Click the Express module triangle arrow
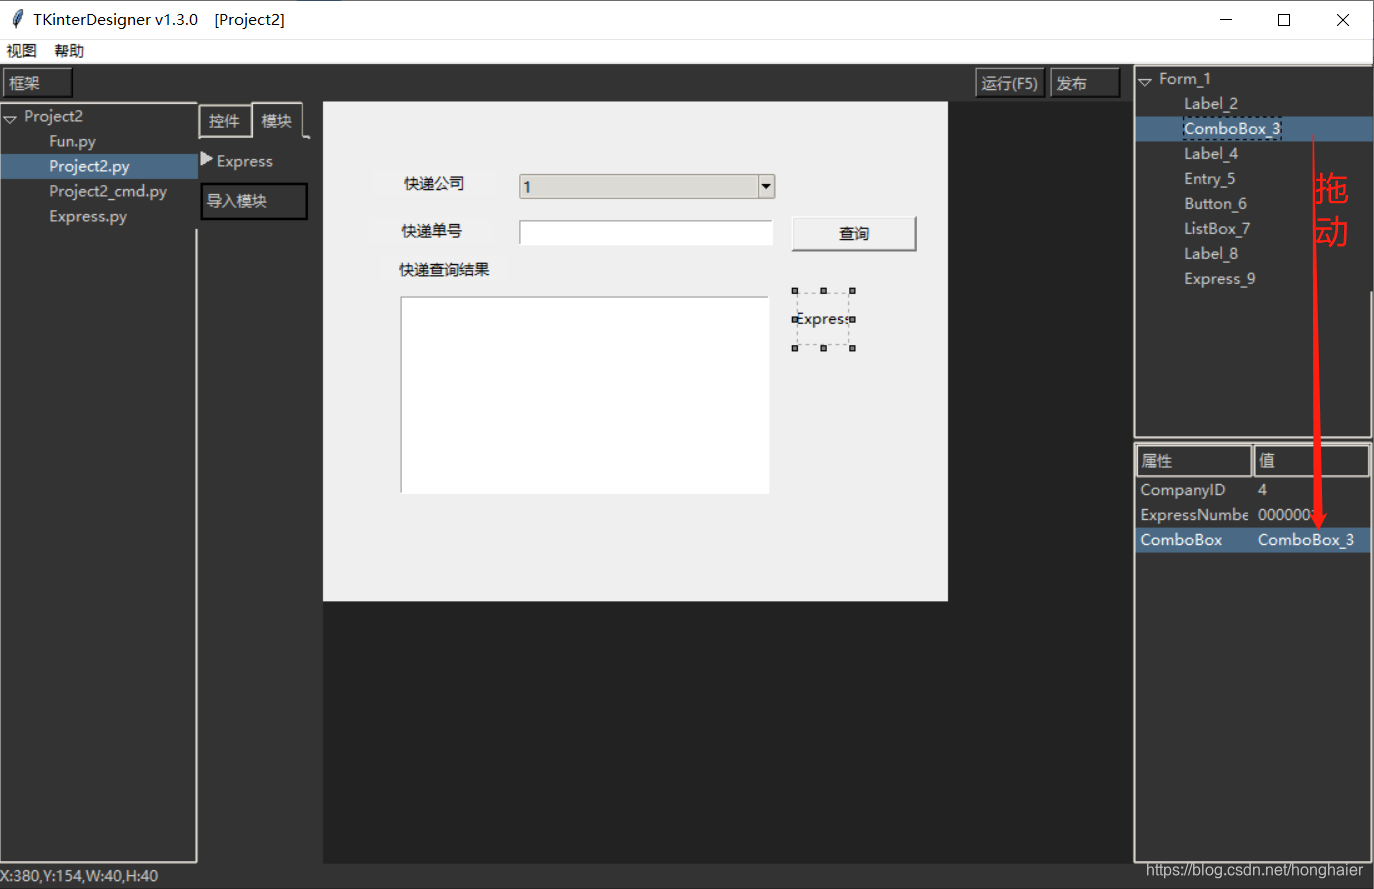 coord(206,159)
